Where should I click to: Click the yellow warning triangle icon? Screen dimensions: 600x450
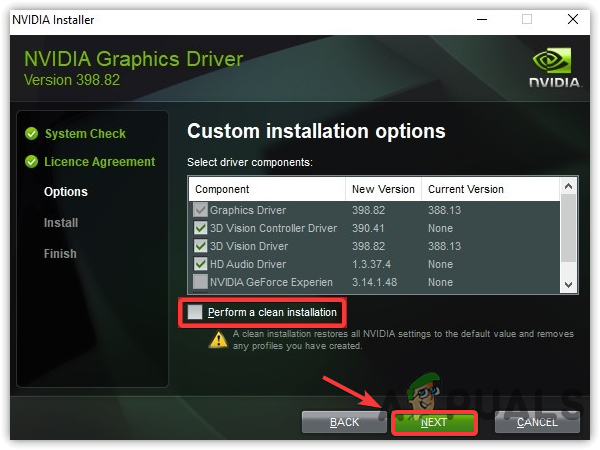[218, 339]
